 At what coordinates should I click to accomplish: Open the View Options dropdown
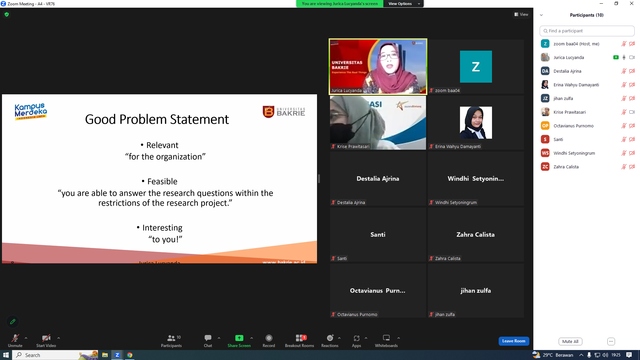[403, 4]
